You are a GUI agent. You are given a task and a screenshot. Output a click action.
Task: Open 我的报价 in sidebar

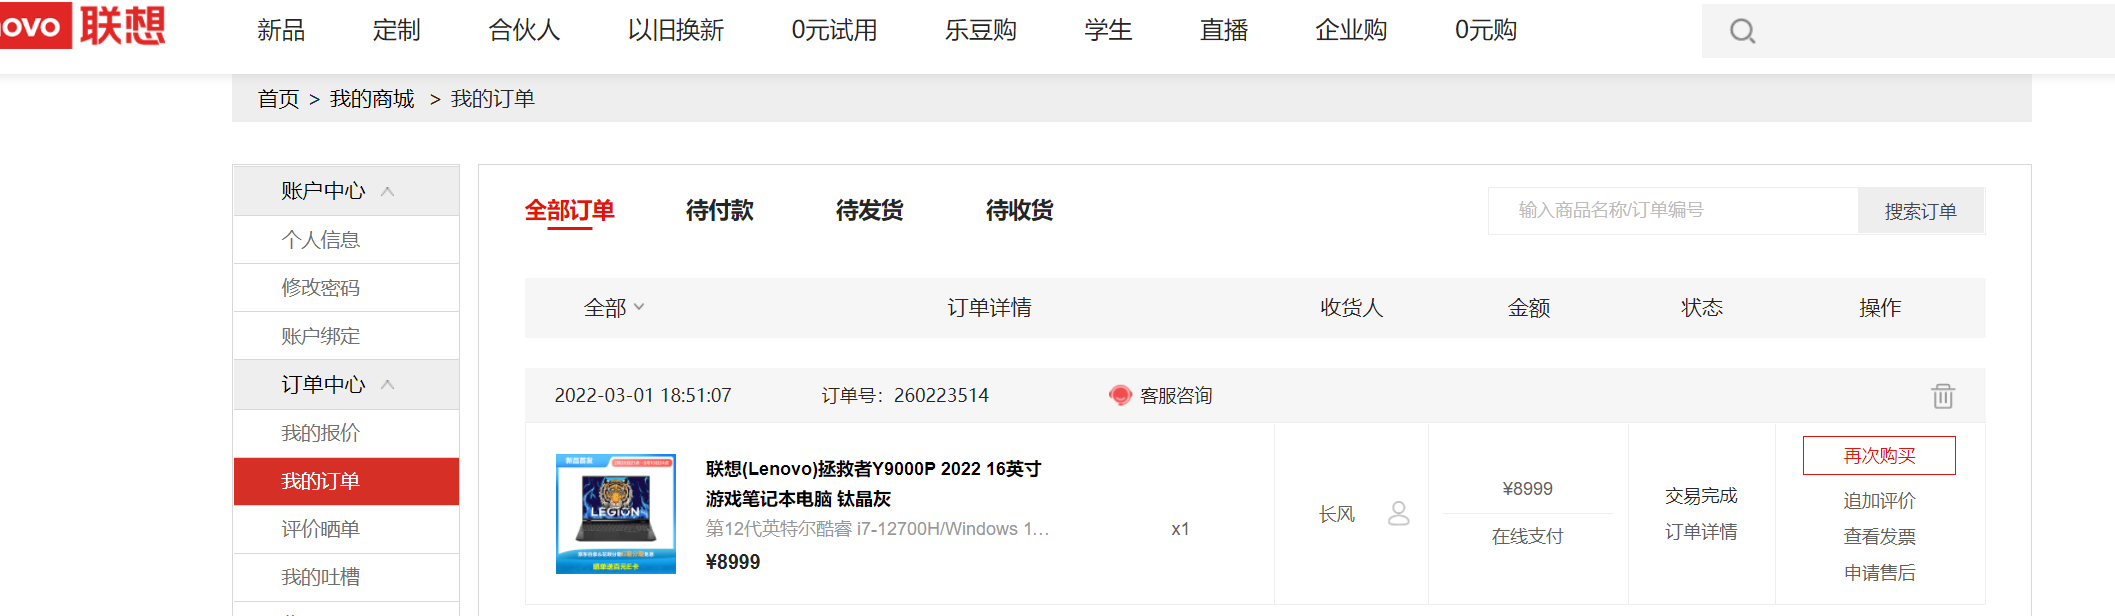[x=346, y=433]
